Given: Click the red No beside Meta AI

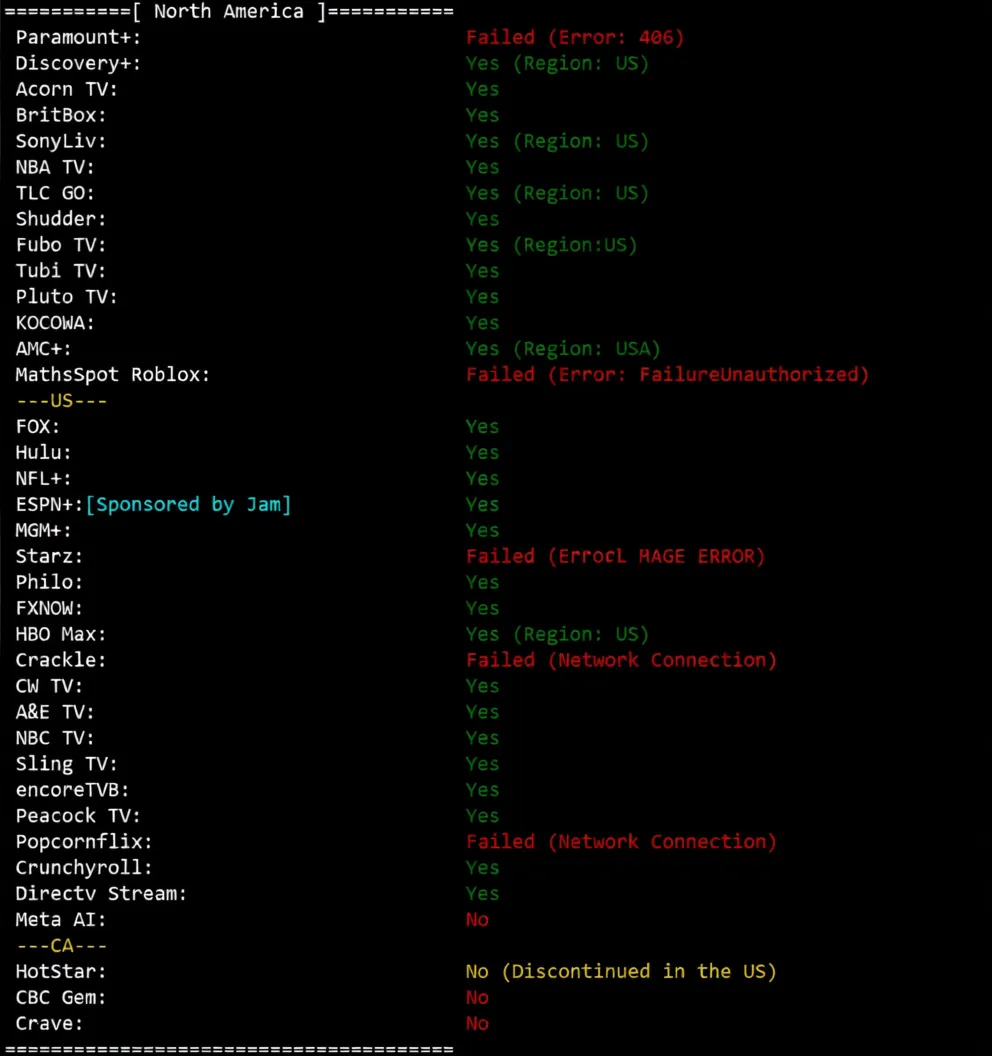Looking at the screenshot, I should (x=477, y=920).
